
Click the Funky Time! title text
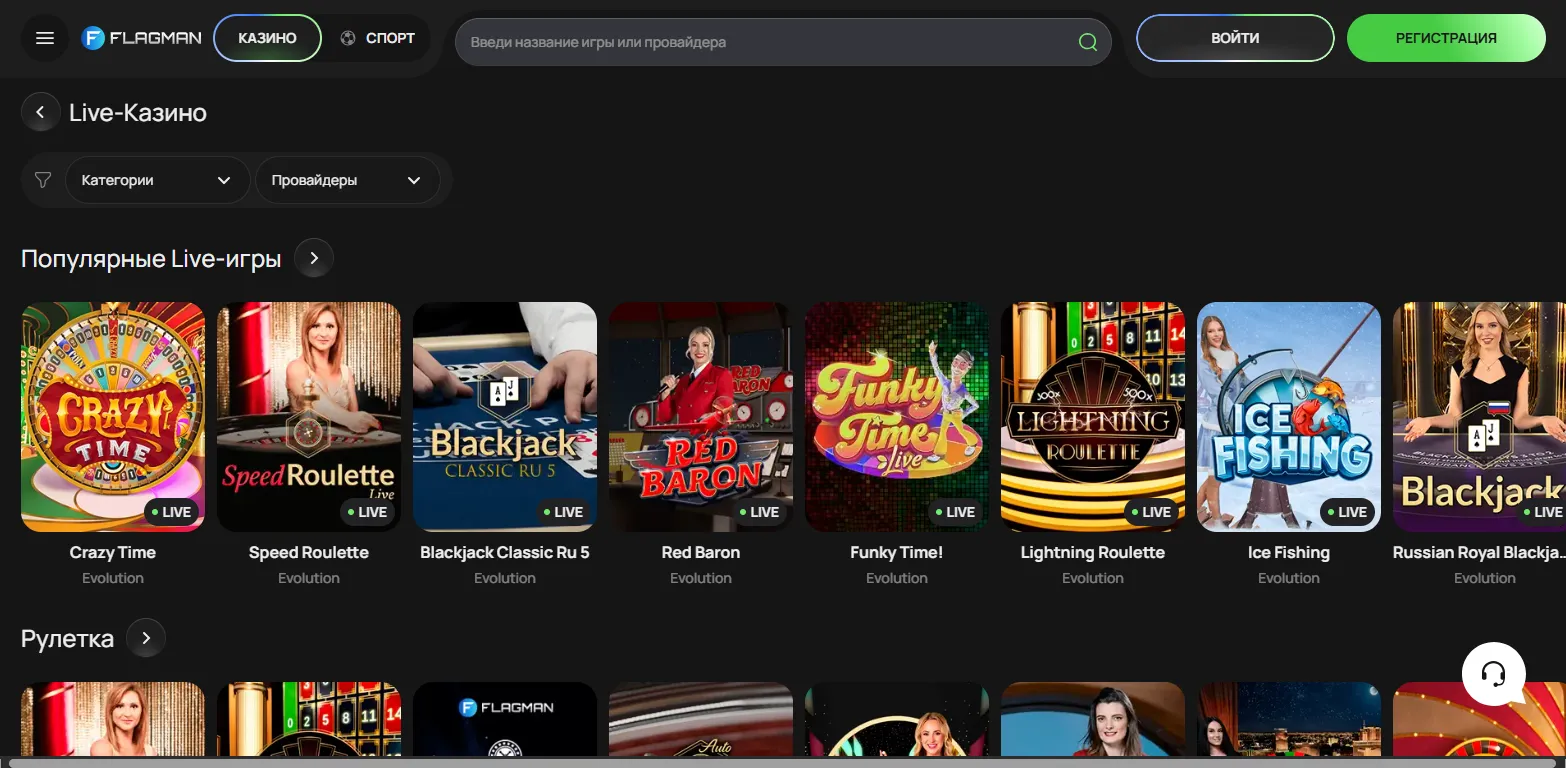(x=897, y=552)
